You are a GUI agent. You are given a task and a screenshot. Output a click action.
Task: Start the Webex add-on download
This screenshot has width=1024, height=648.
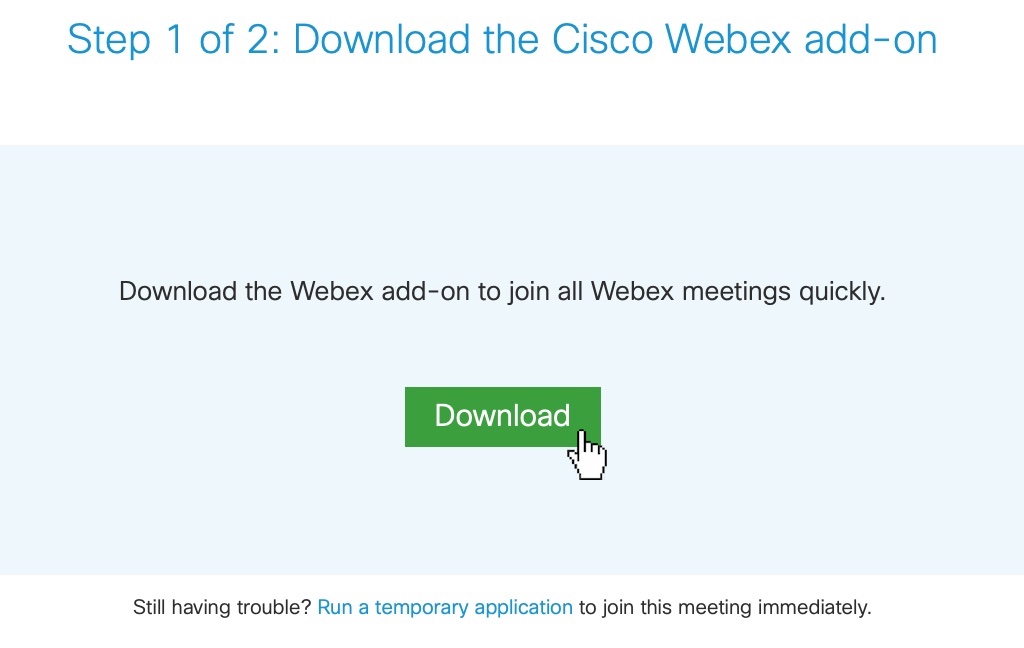pos(502,416)
